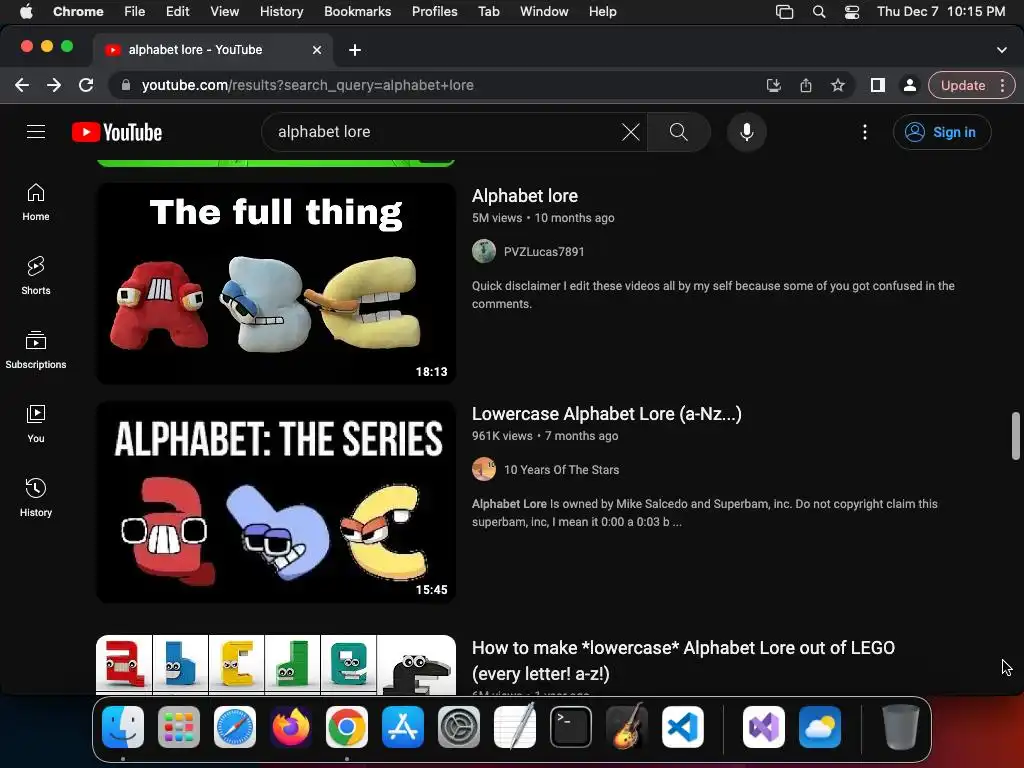Share this page from address bar

point(806,85)
